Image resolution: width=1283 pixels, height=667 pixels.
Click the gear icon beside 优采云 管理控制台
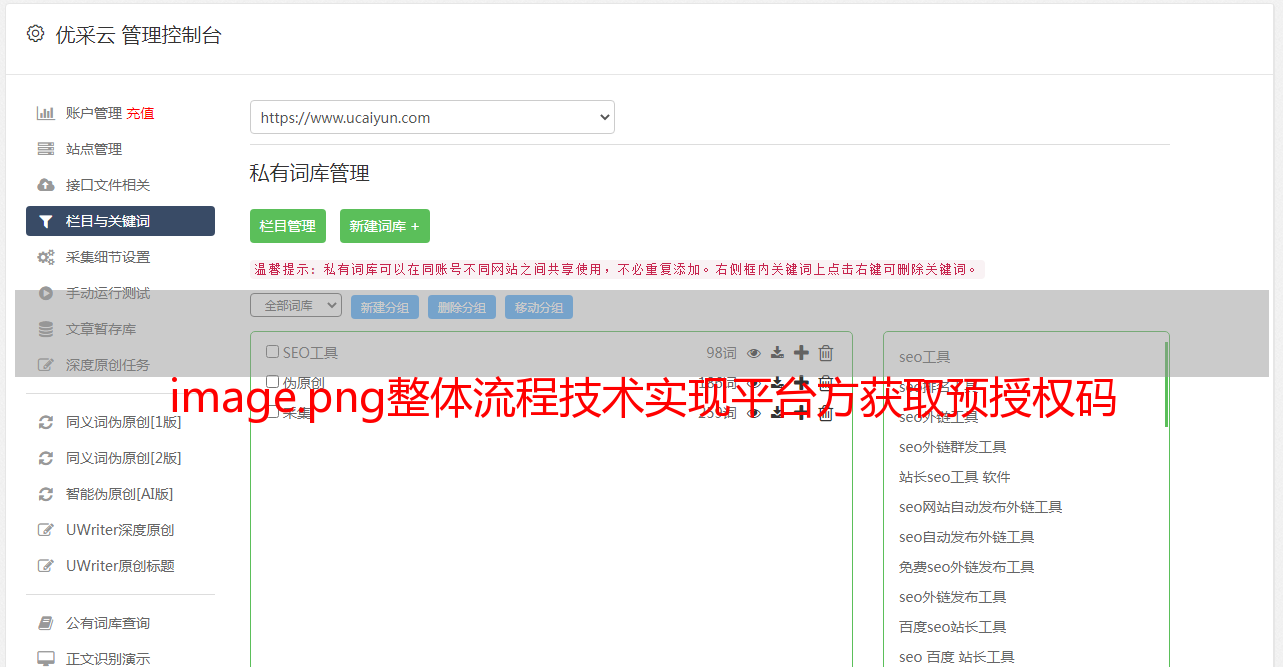(x=36, y=34)
